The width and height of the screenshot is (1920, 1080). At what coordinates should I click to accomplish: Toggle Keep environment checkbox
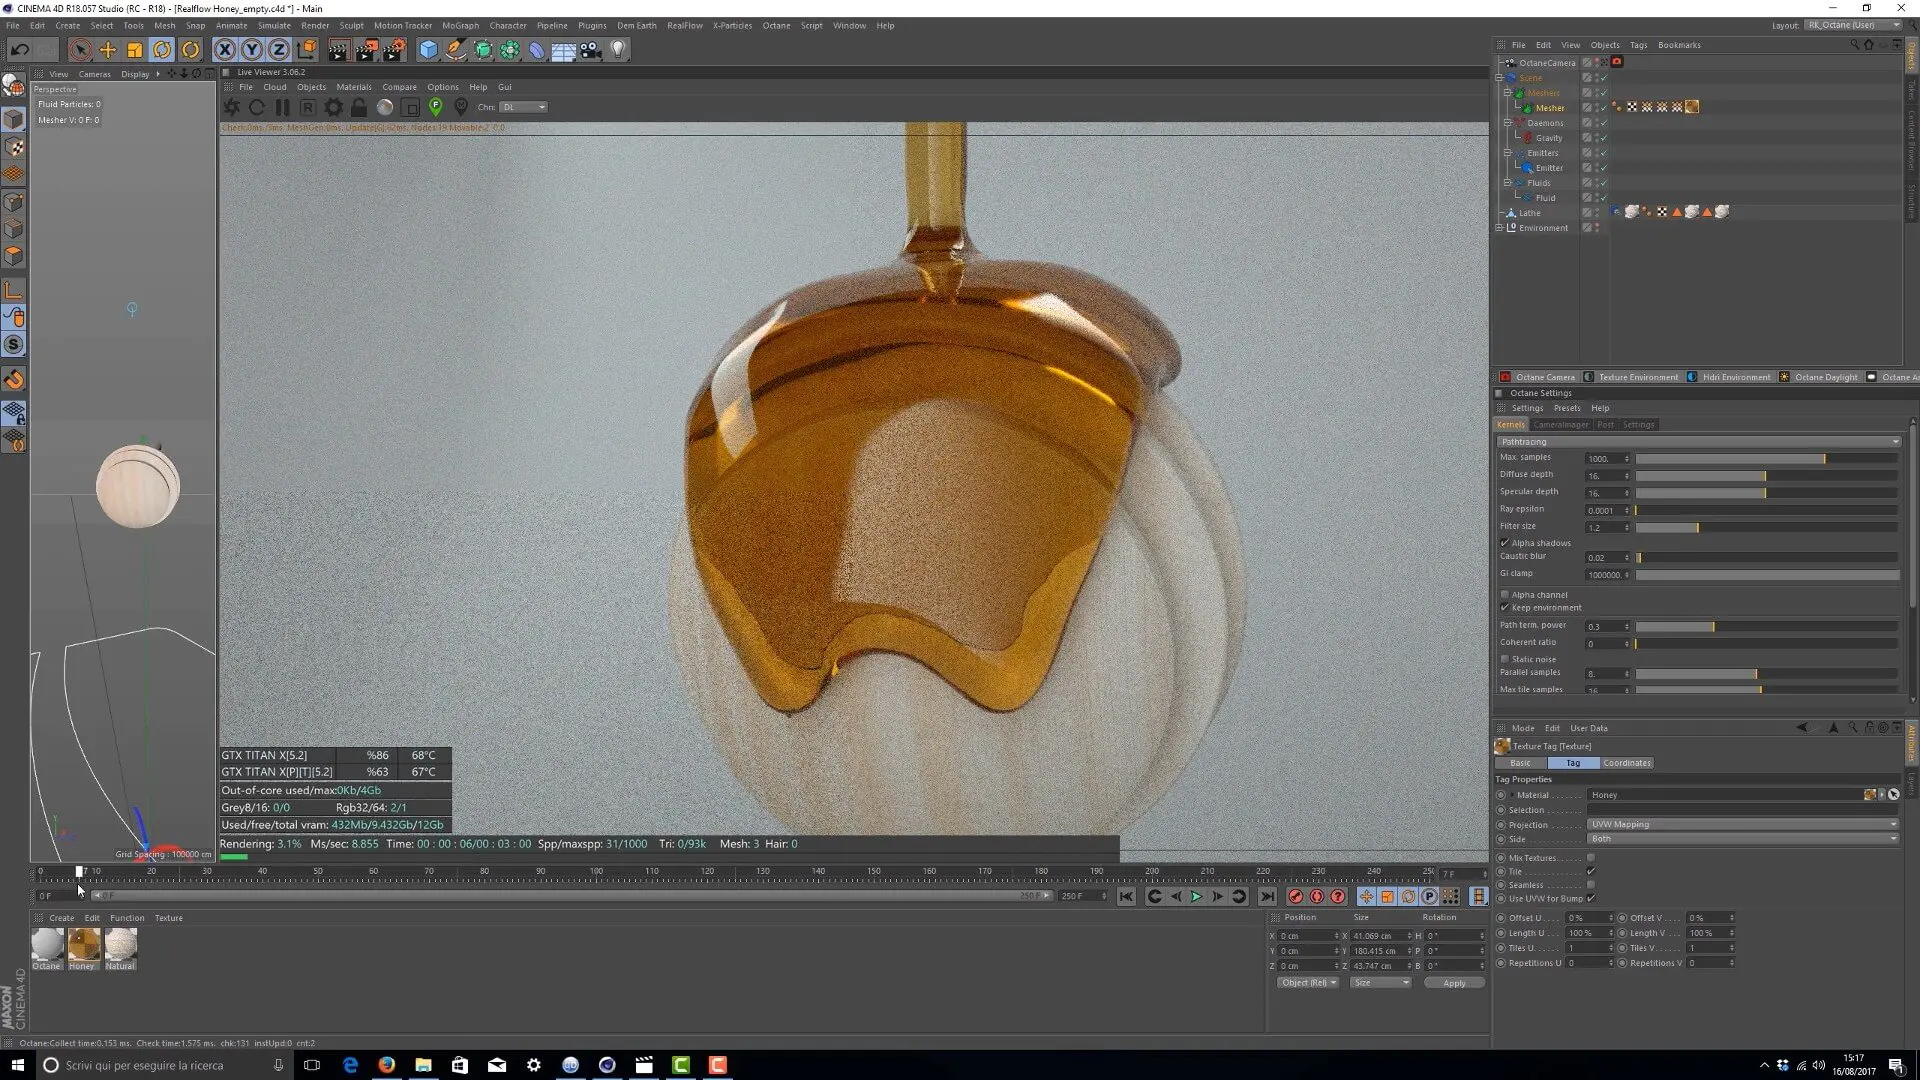[x=1505, y=607]
